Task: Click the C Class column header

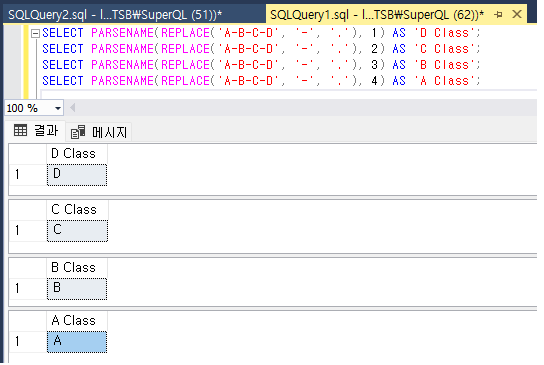Action: coord(77,210)
